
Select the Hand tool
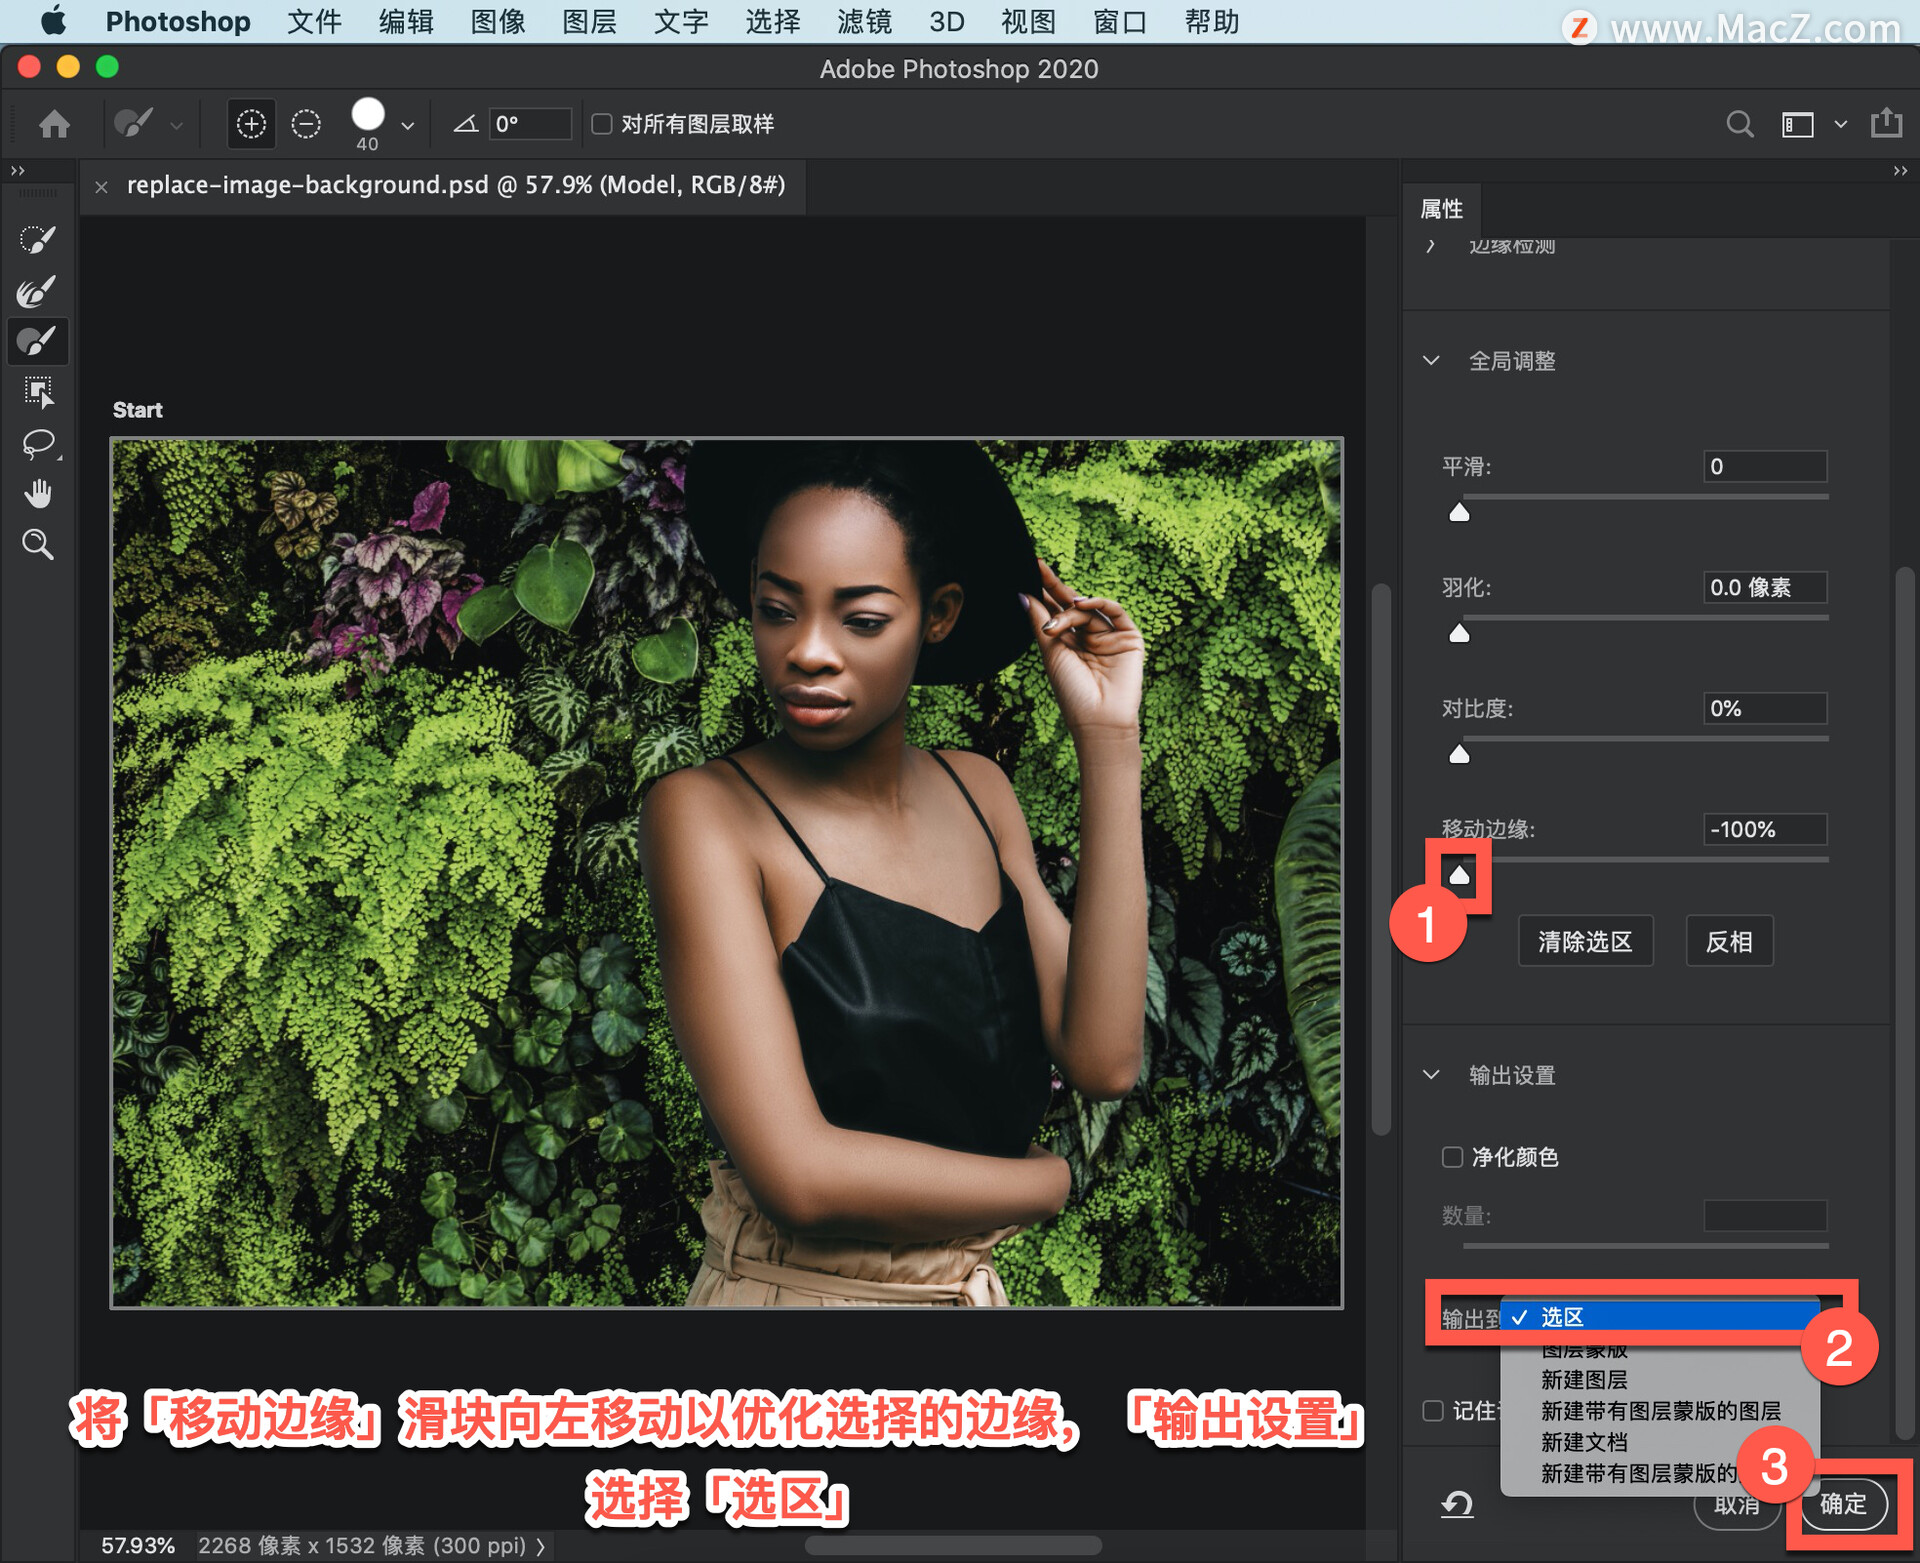[x=37, y=494]
